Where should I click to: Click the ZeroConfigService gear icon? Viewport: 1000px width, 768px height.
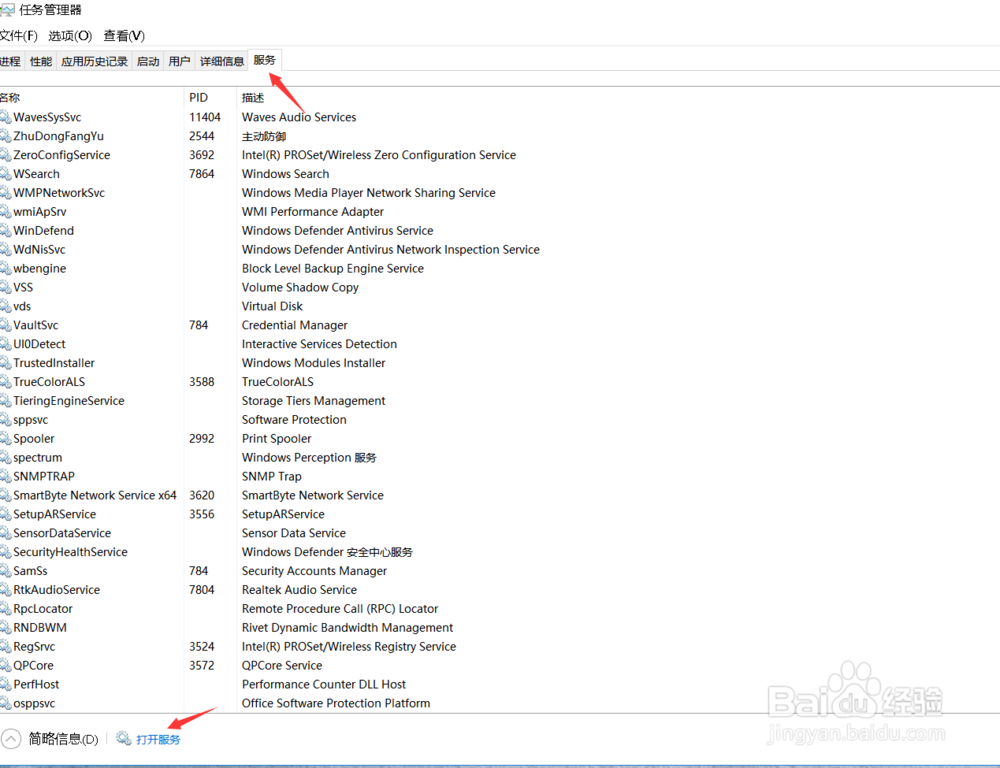click(x=5, y=155)
